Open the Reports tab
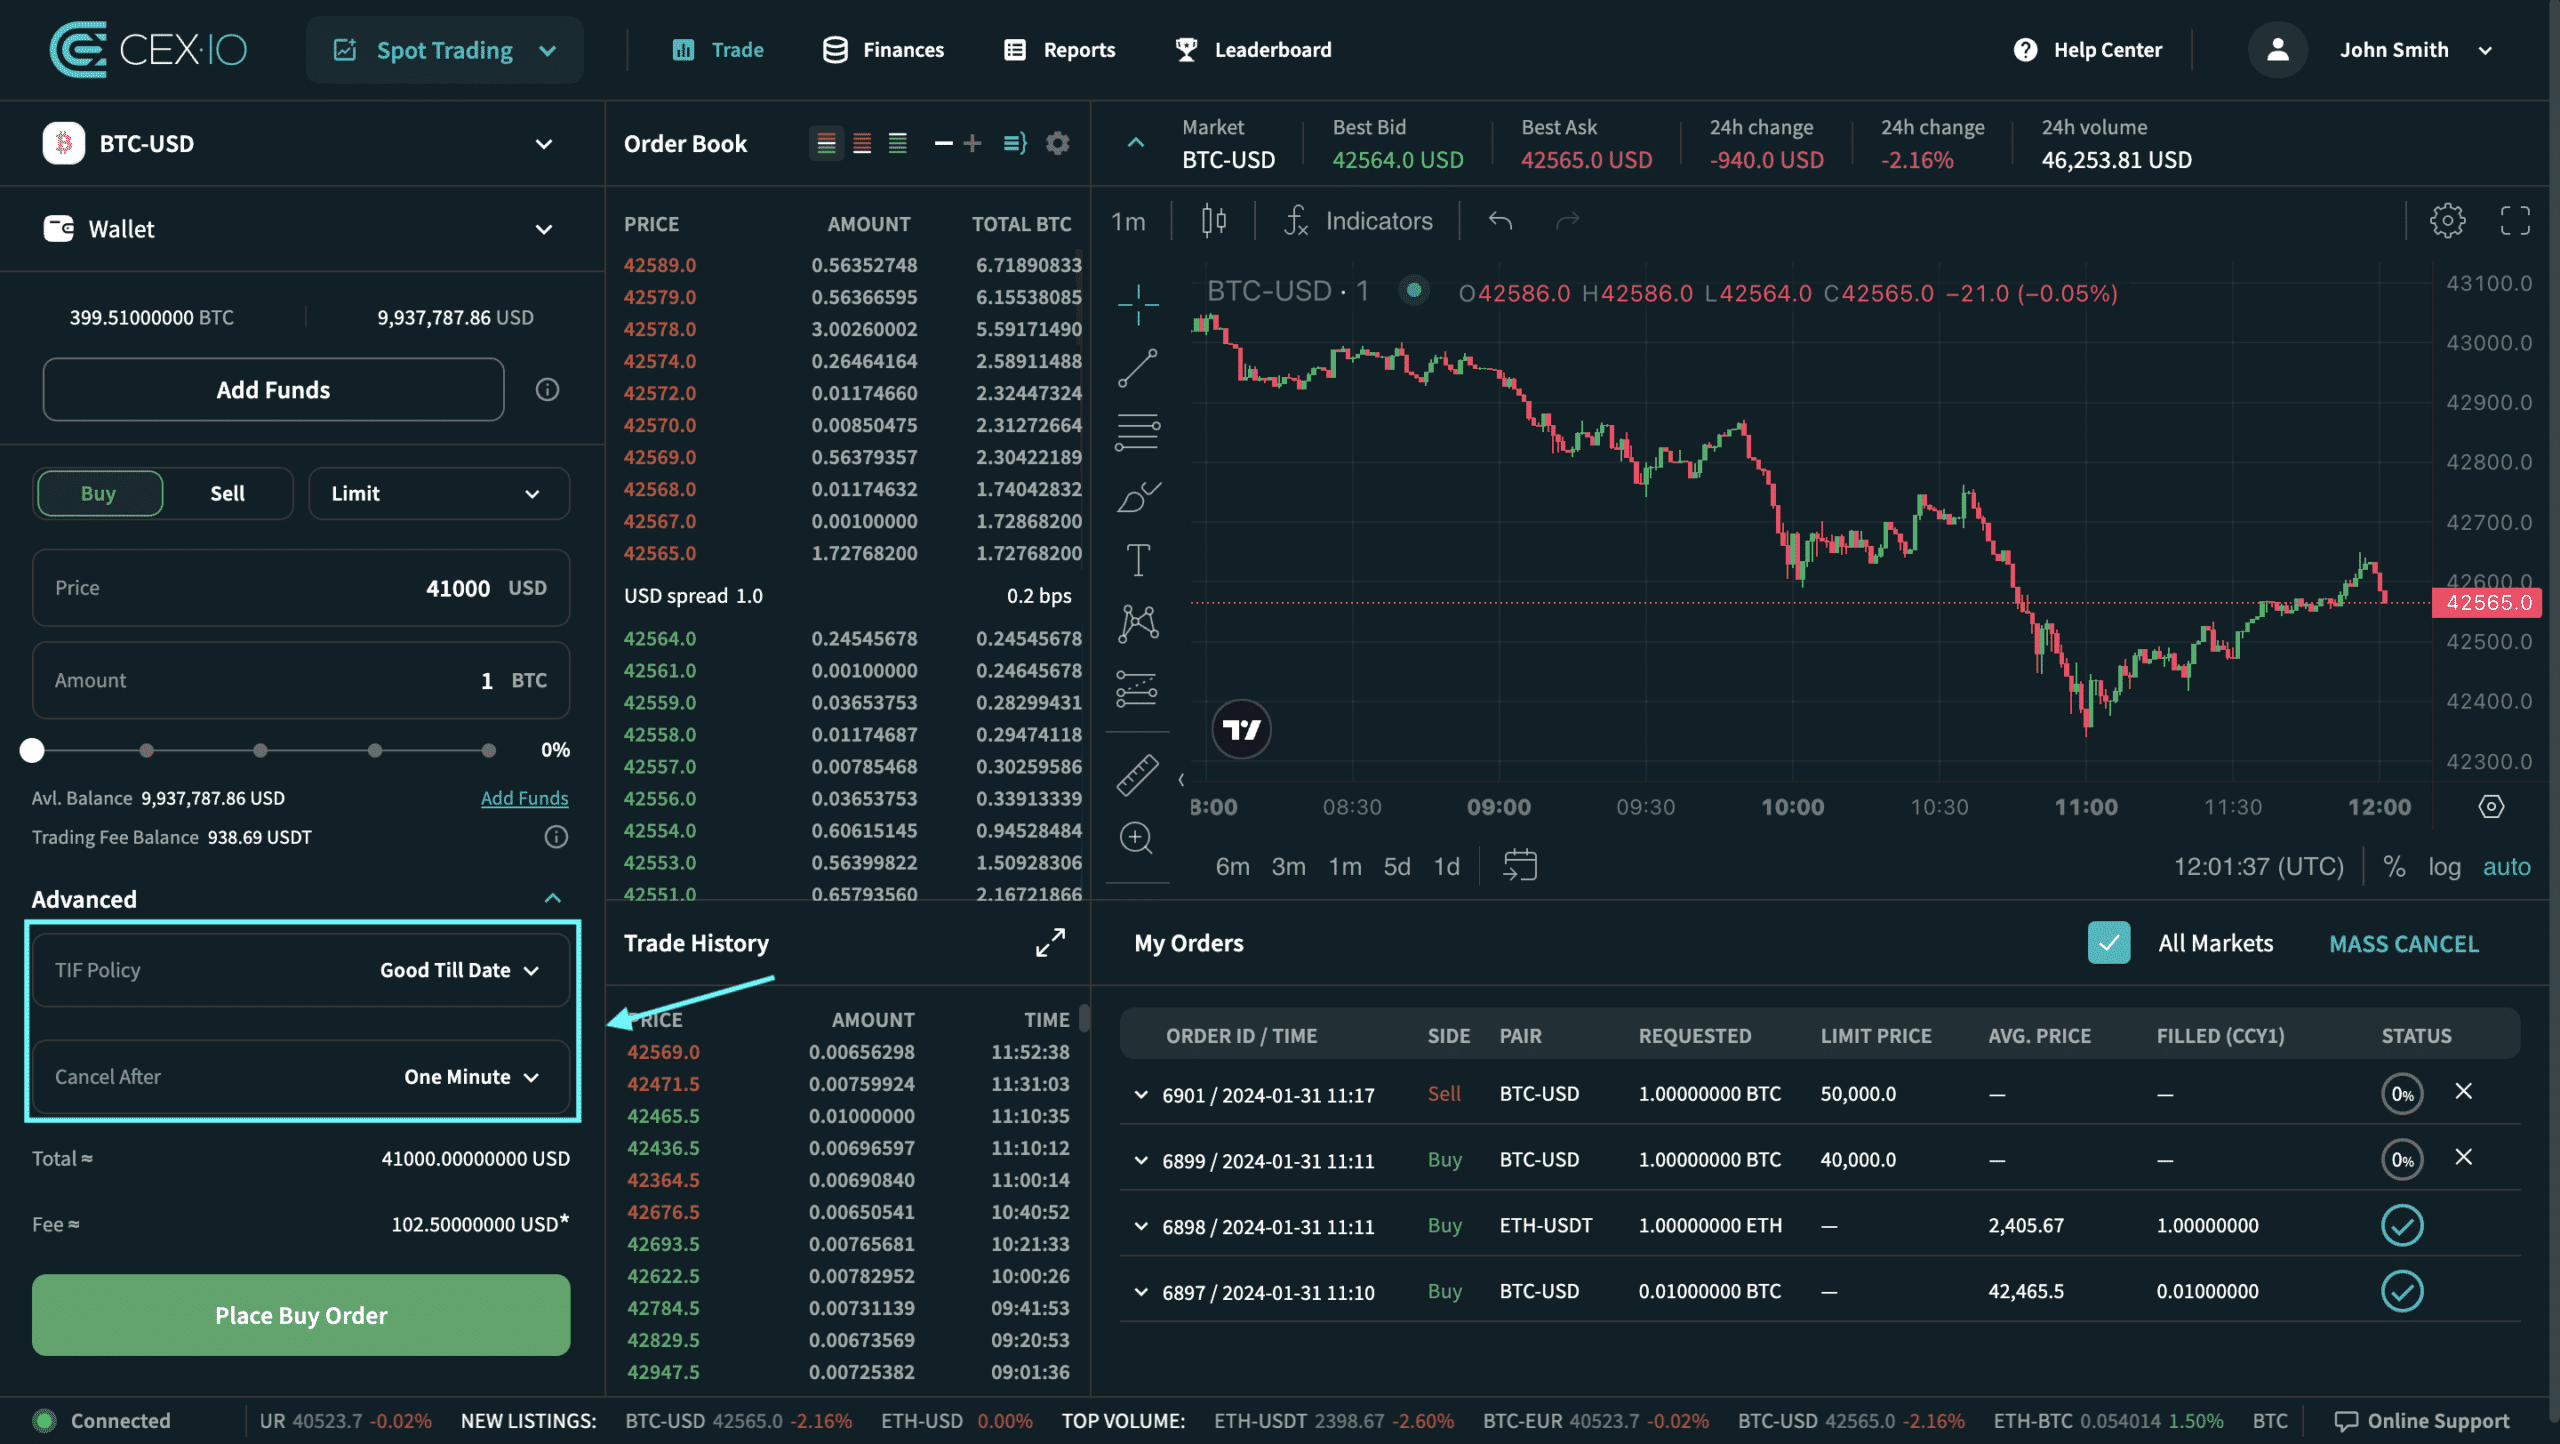This screenshot has height=1444, width=2560. 1060,50
